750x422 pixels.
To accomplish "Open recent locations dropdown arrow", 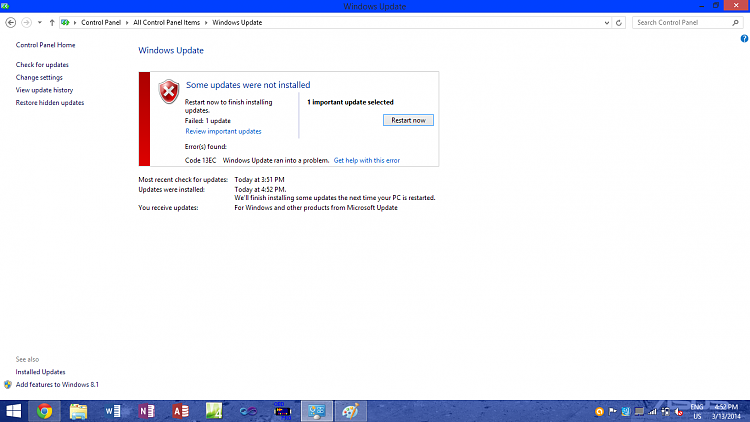I will pos(40,22).
